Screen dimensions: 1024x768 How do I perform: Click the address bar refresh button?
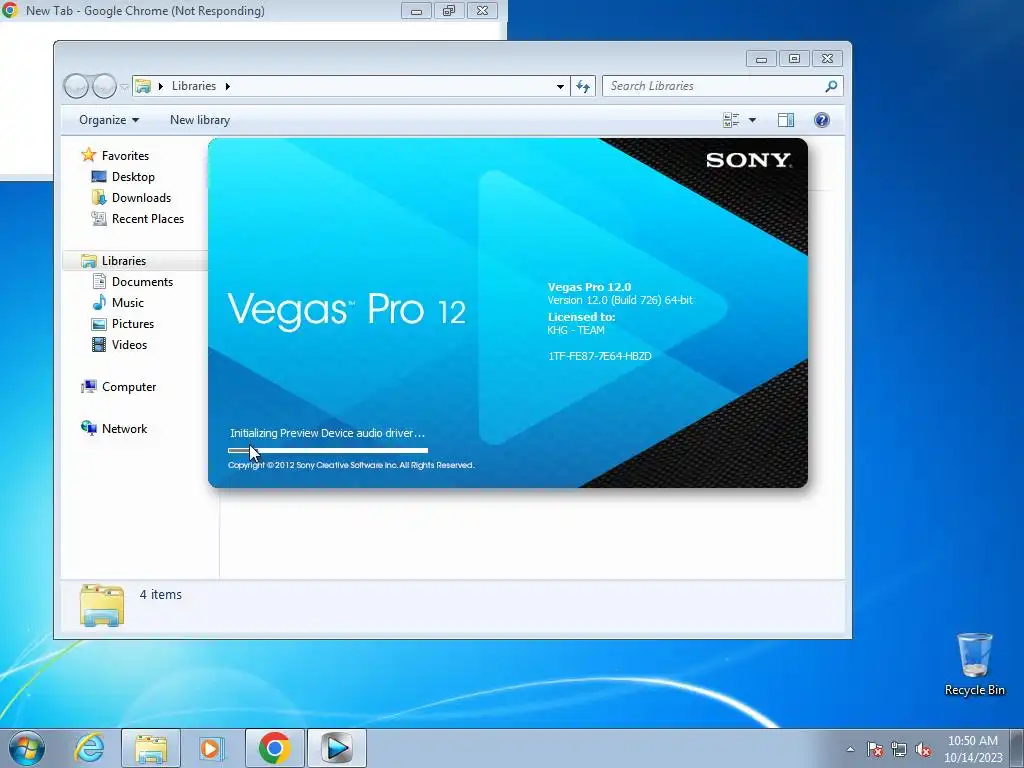tap(583, 86)
